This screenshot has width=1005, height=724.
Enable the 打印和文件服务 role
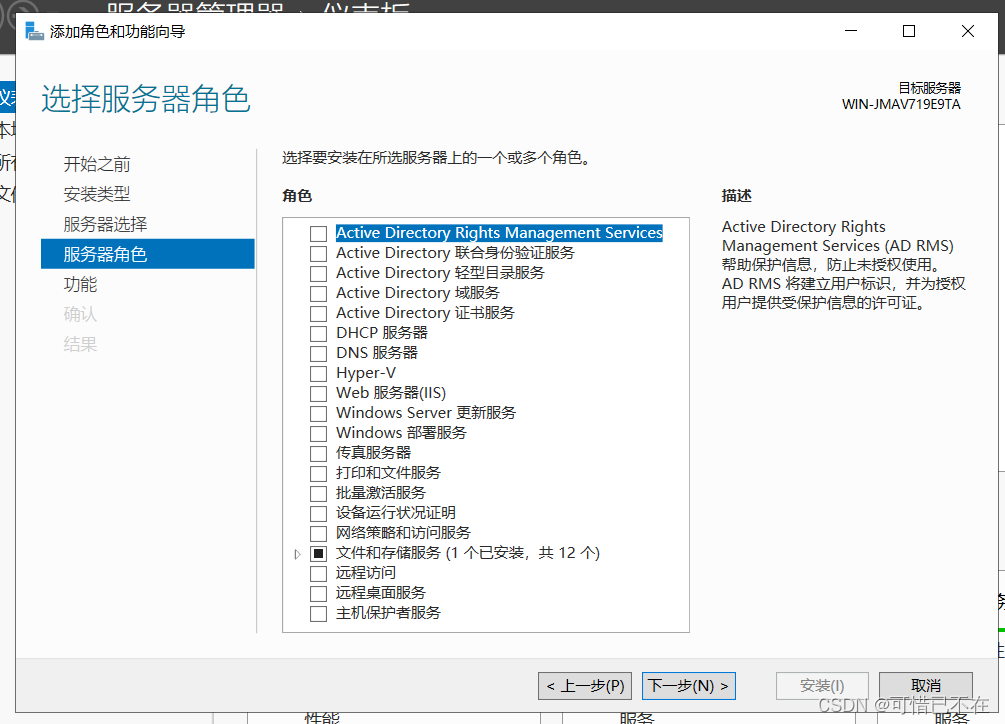tap(319, 472)
